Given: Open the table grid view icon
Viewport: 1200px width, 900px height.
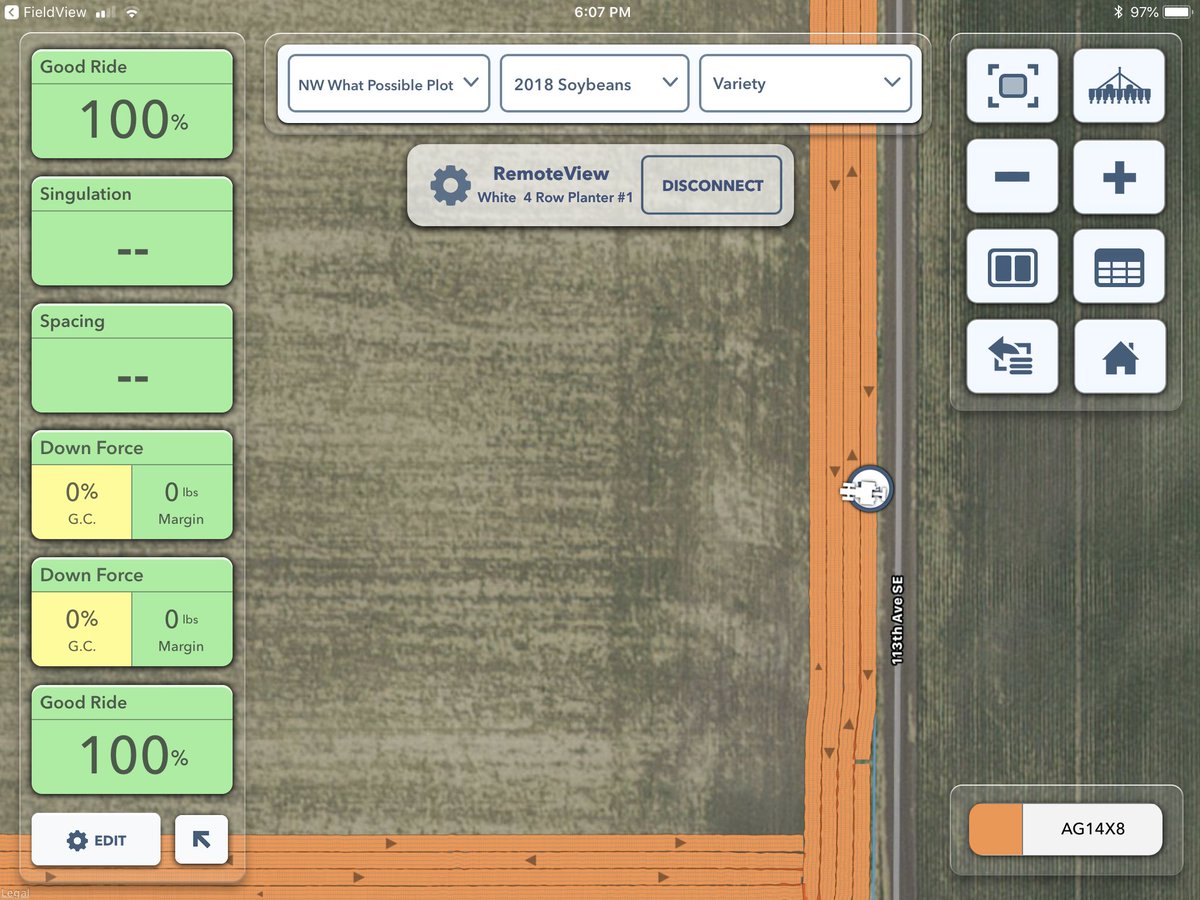Looking at the screenshot, I should [x=1119, y=267].
